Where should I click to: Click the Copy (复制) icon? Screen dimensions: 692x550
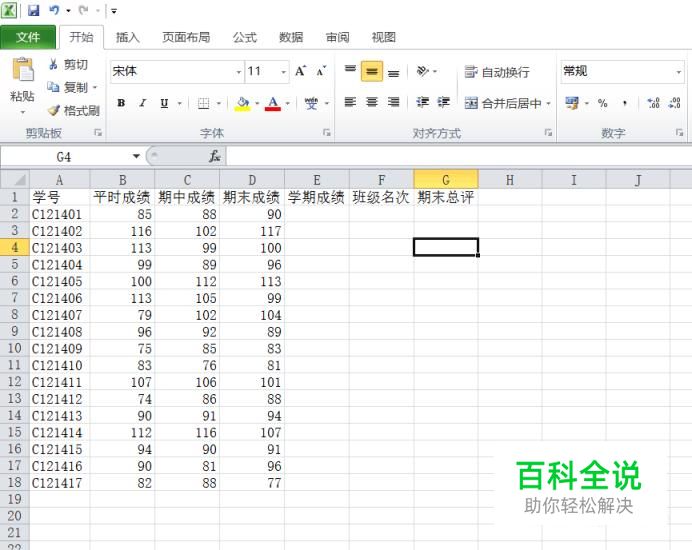click(53, 87)
